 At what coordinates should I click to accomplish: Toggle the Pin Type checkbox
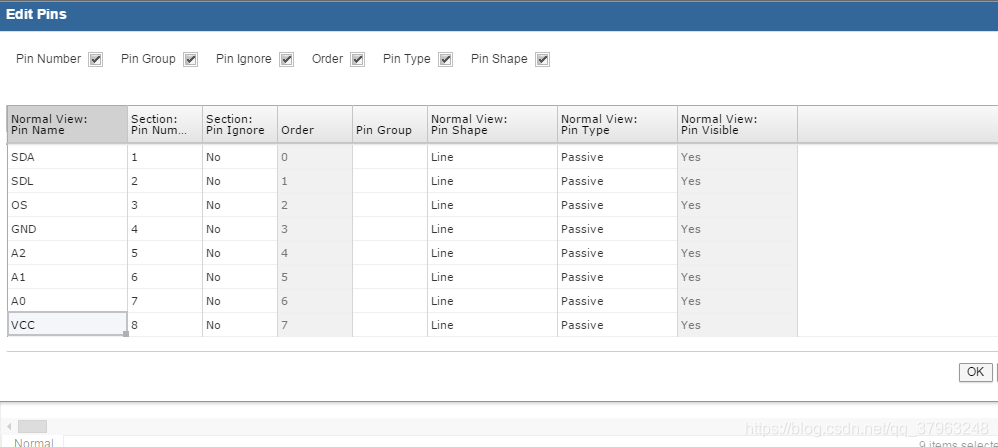(445, 59)
